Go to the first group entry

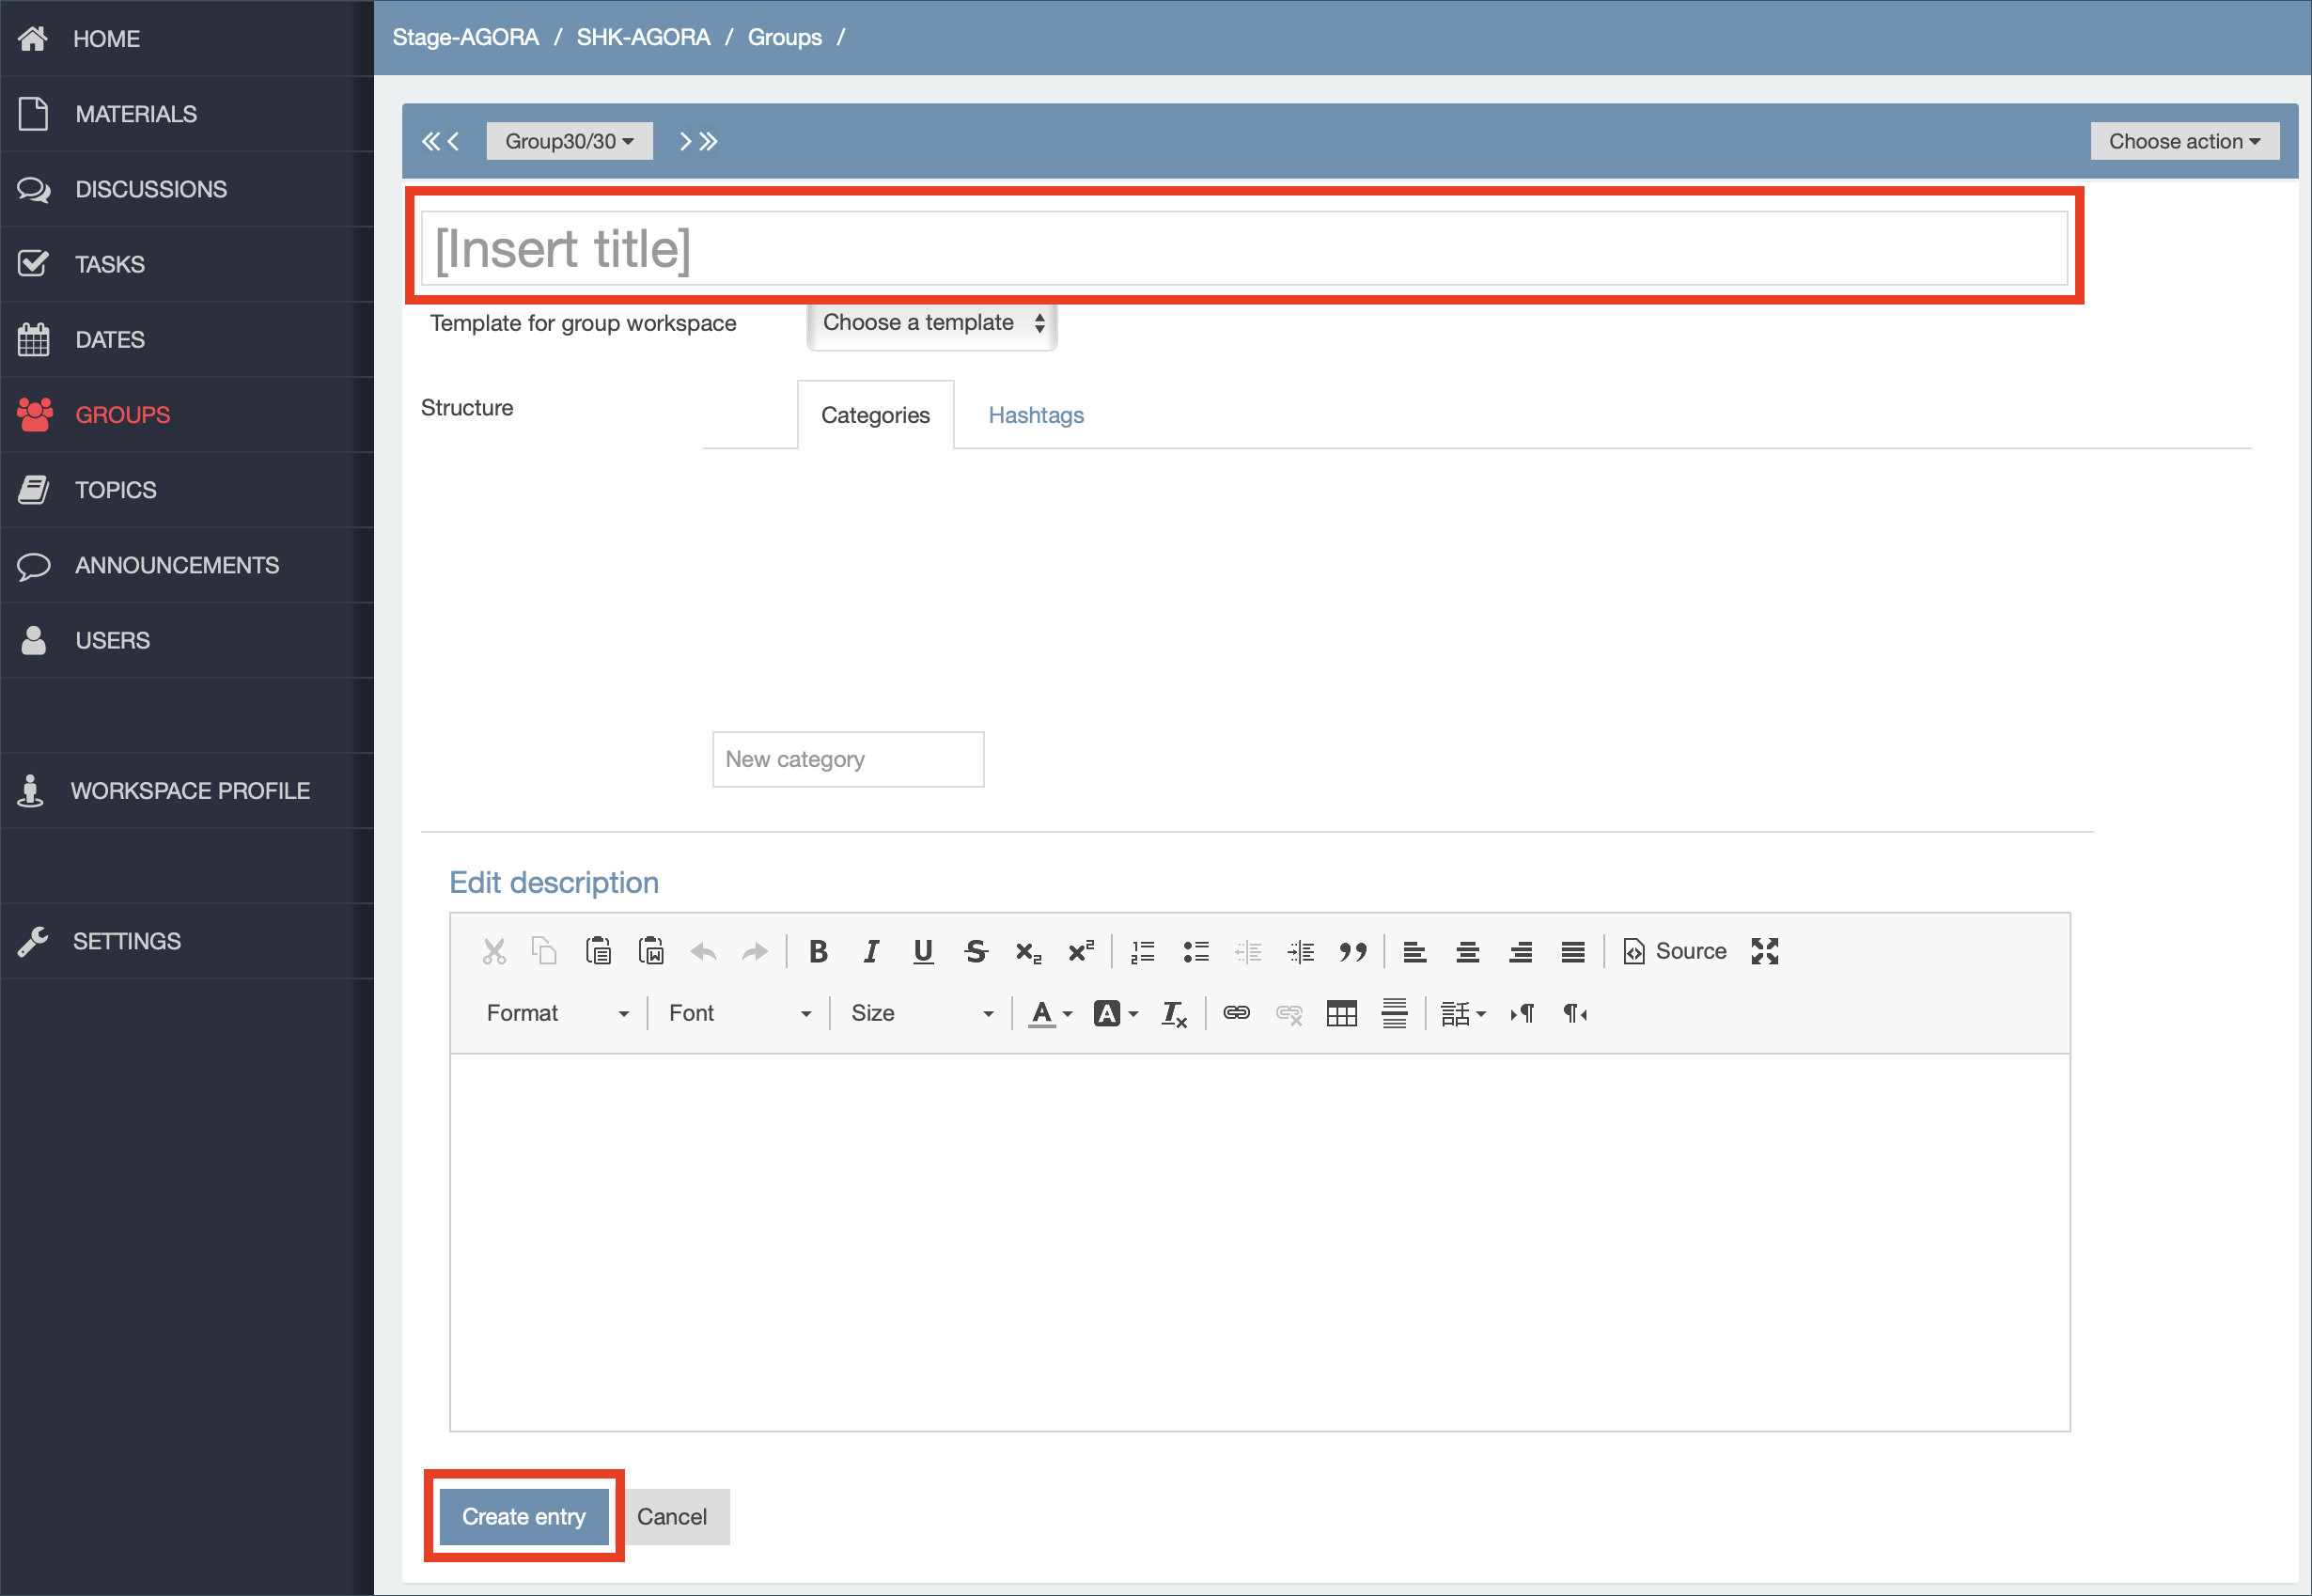pos(430,141)
